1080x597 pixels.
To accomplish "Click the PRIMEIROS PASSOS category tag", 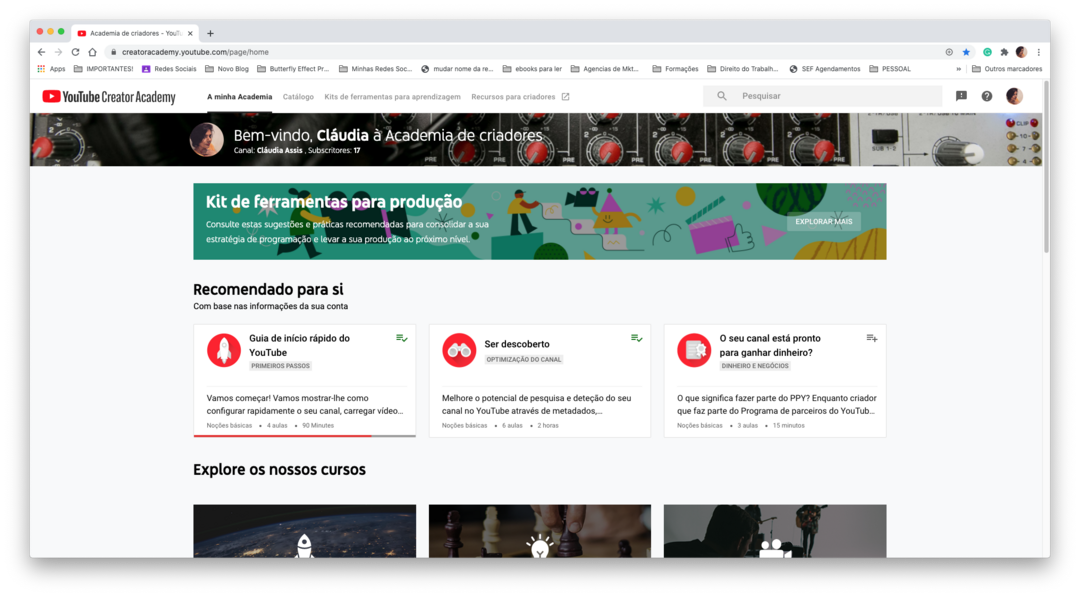I will point(280,366).
